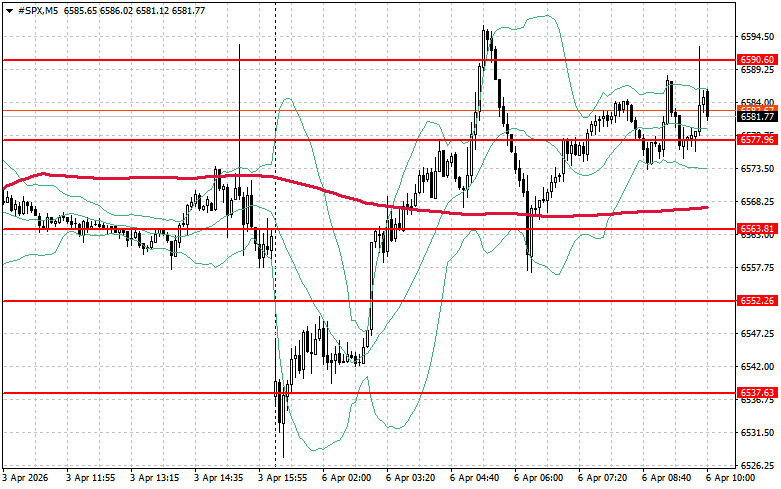The image size is (781, 489).
Task: Select the red 6563.81 level price tag
Action: (x=757, y=229)
